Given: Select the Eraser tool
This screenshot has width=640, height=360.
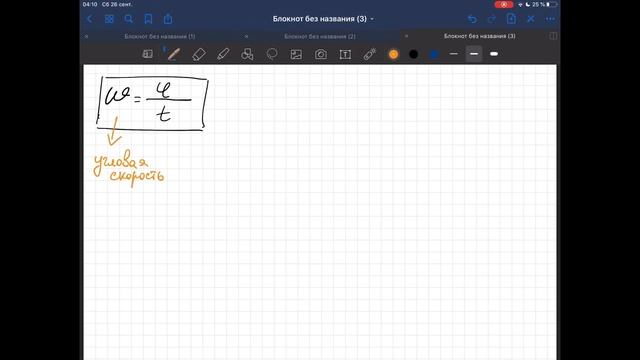Looking at the screenshot, I should (199, 54).
